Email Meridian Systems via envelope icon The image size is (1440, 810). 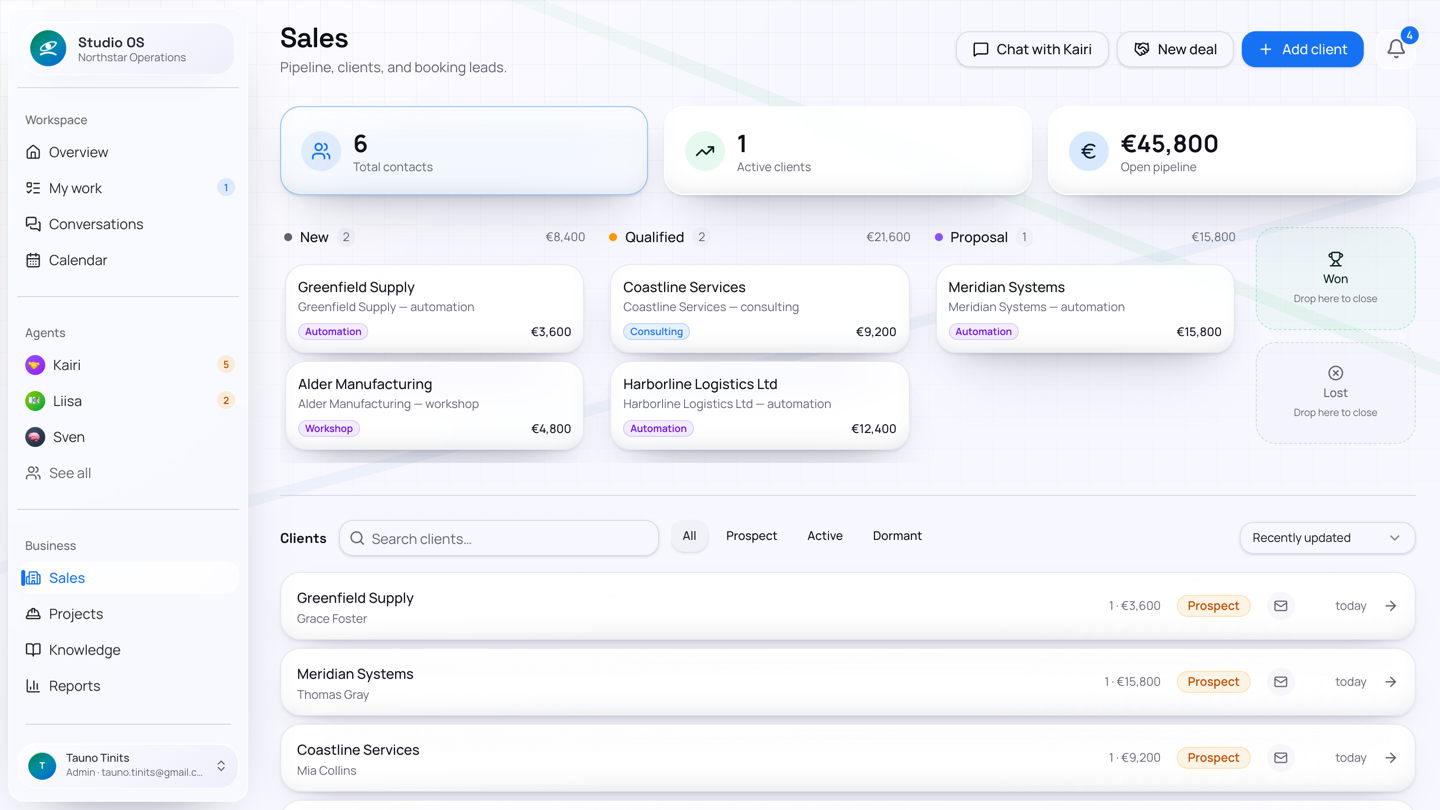tap(1281, 682)
